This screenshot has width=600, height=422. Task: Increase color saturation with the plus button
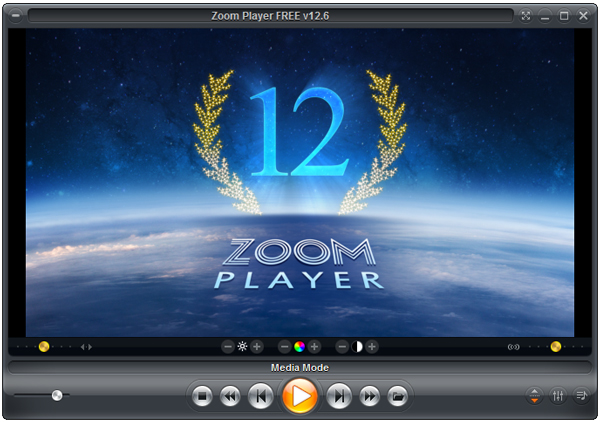314,347
